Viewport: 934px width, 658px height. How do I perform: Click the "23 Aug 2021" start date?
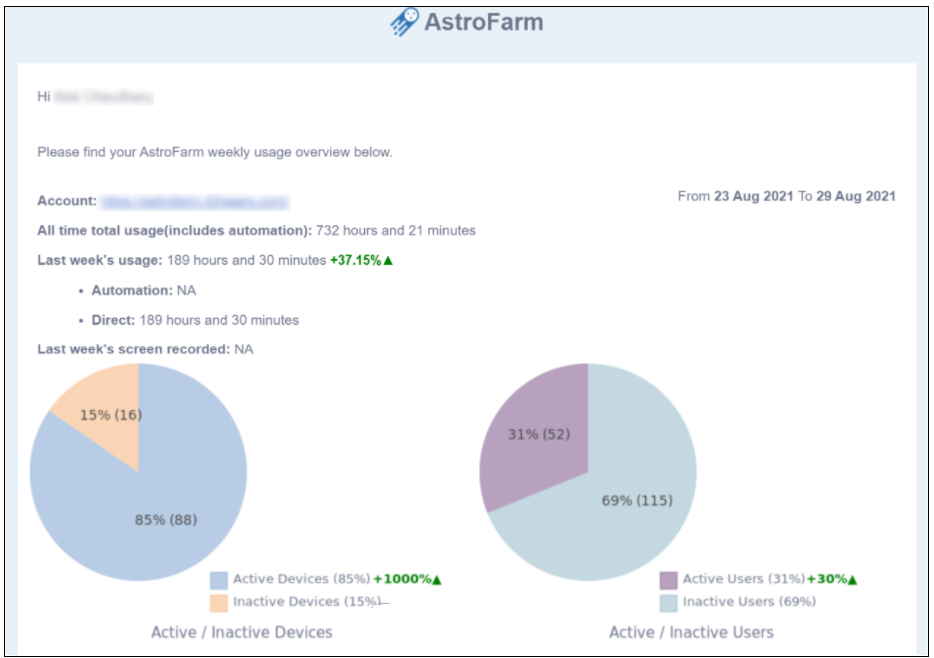(751, 196)
